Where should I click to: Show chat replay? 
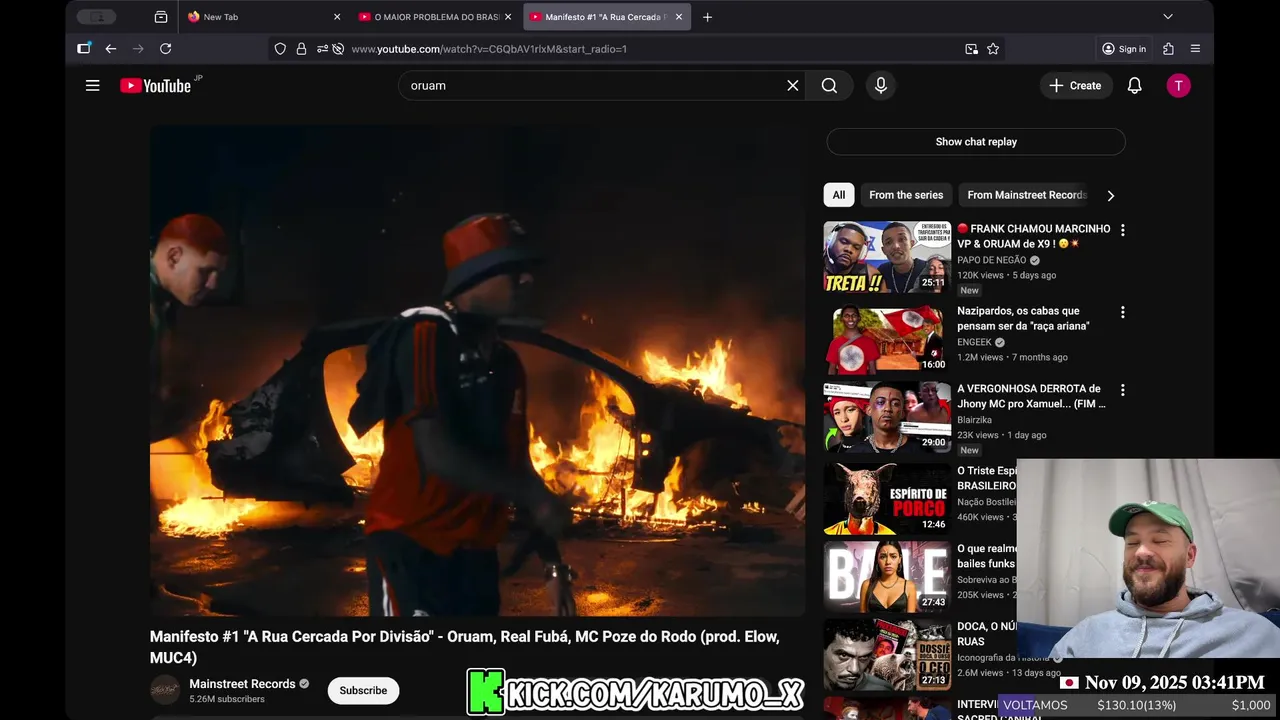click(x=976, y=142)
